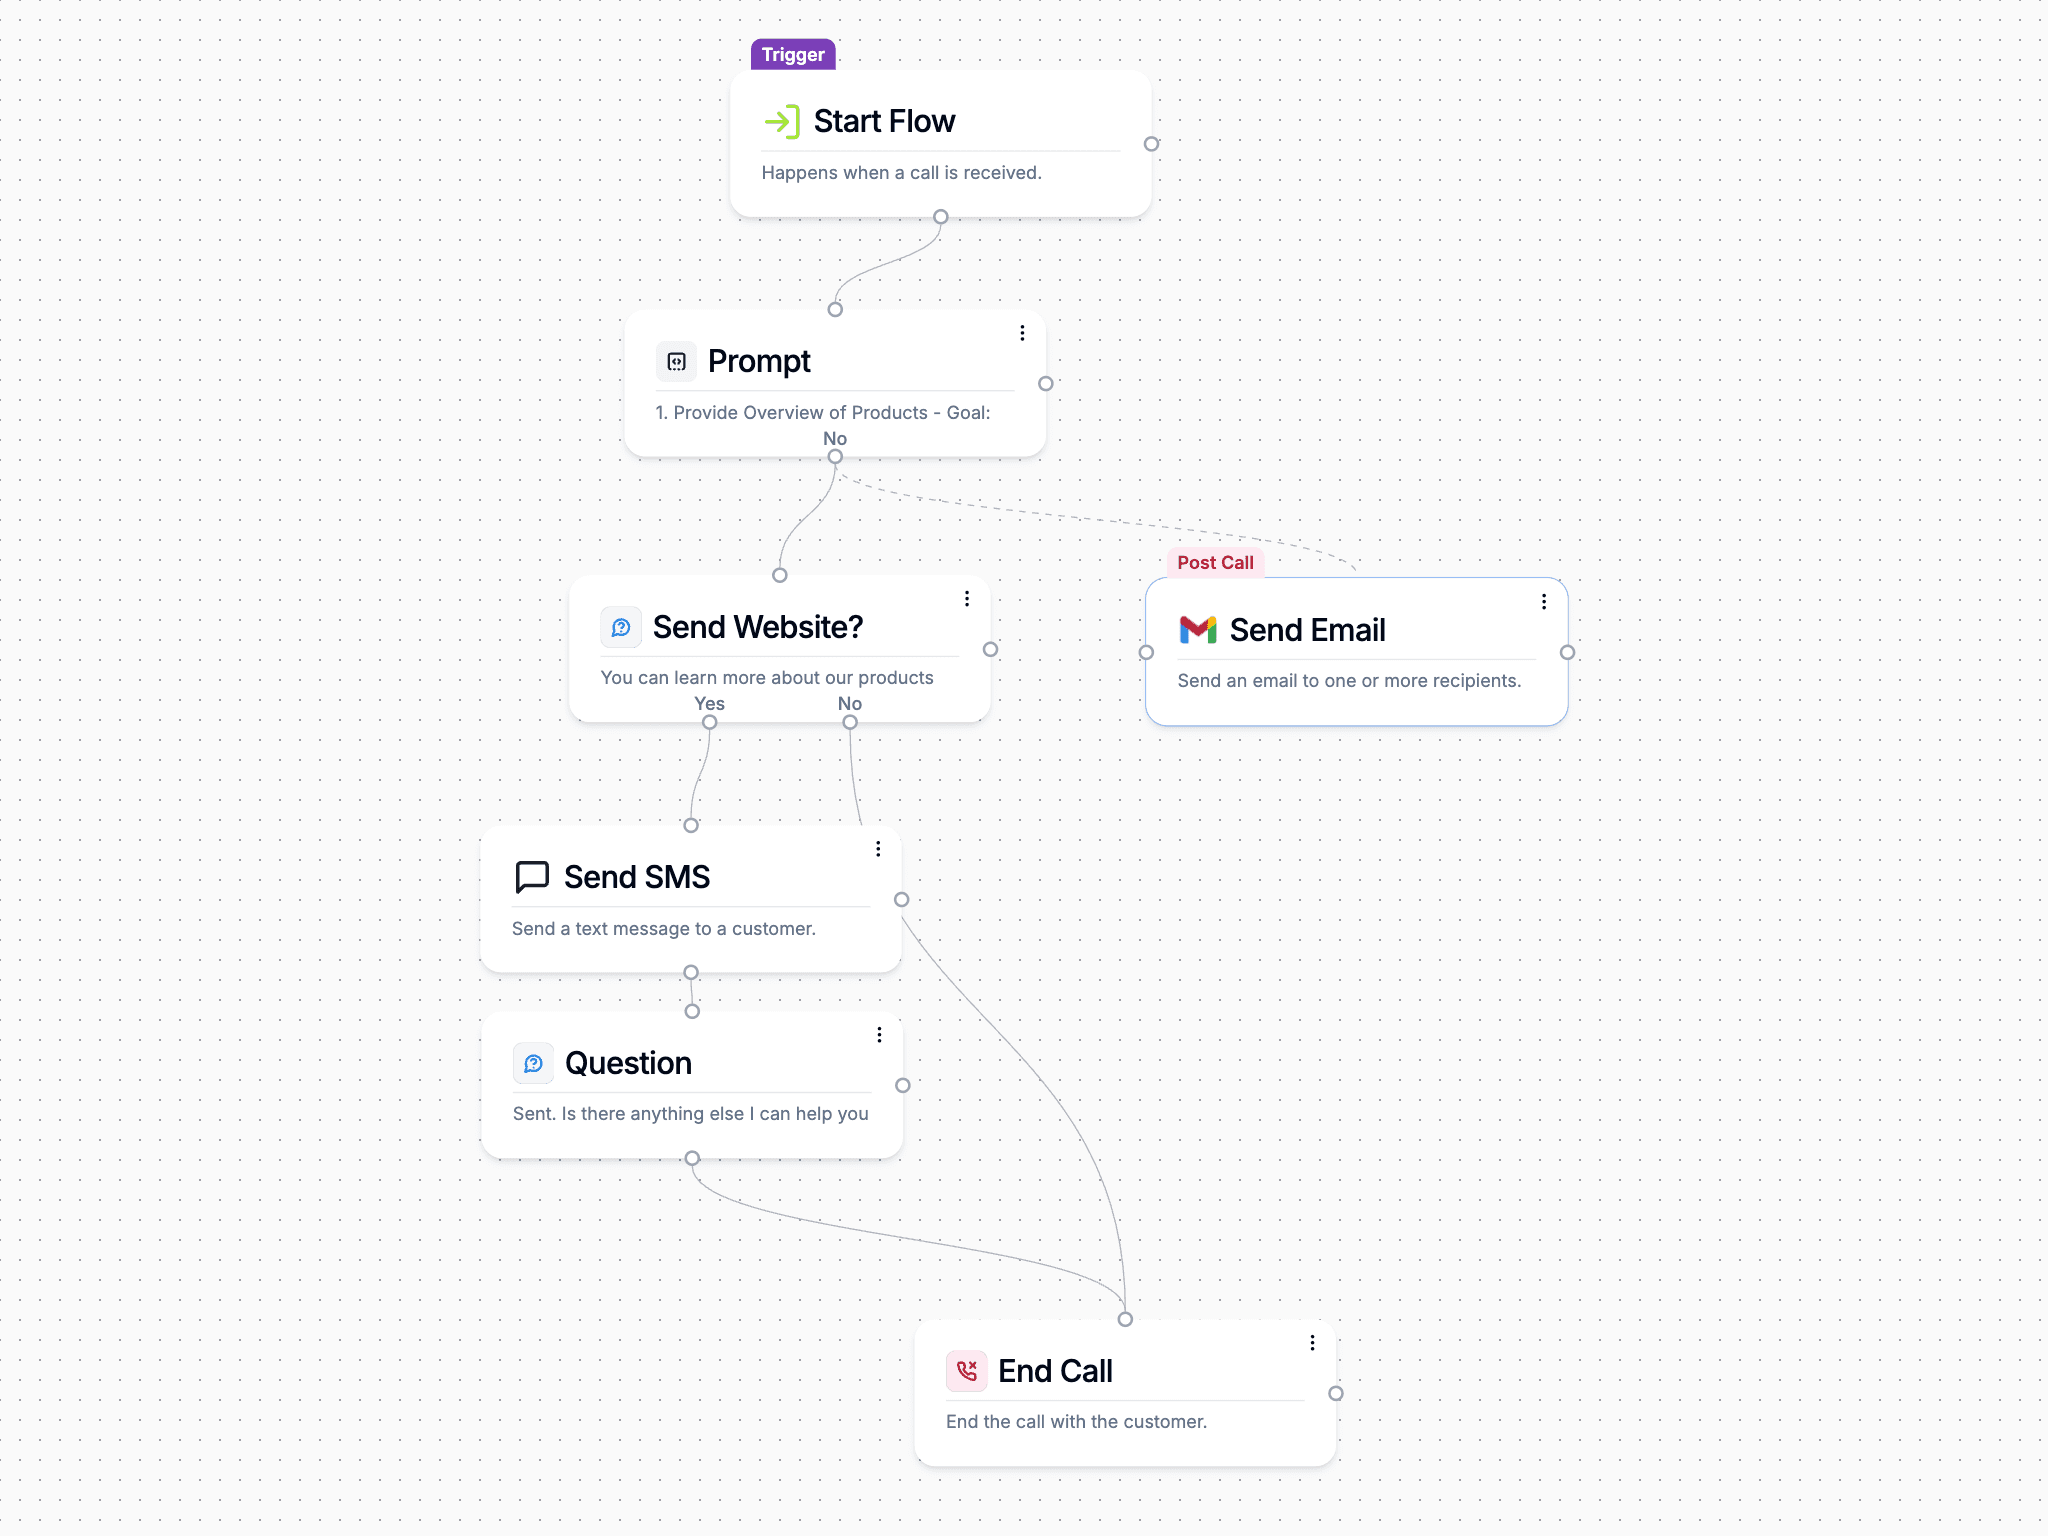Open the Send SMS options menu
The width and height of the screenshot is (2048, 1536).
pos(878,848)
